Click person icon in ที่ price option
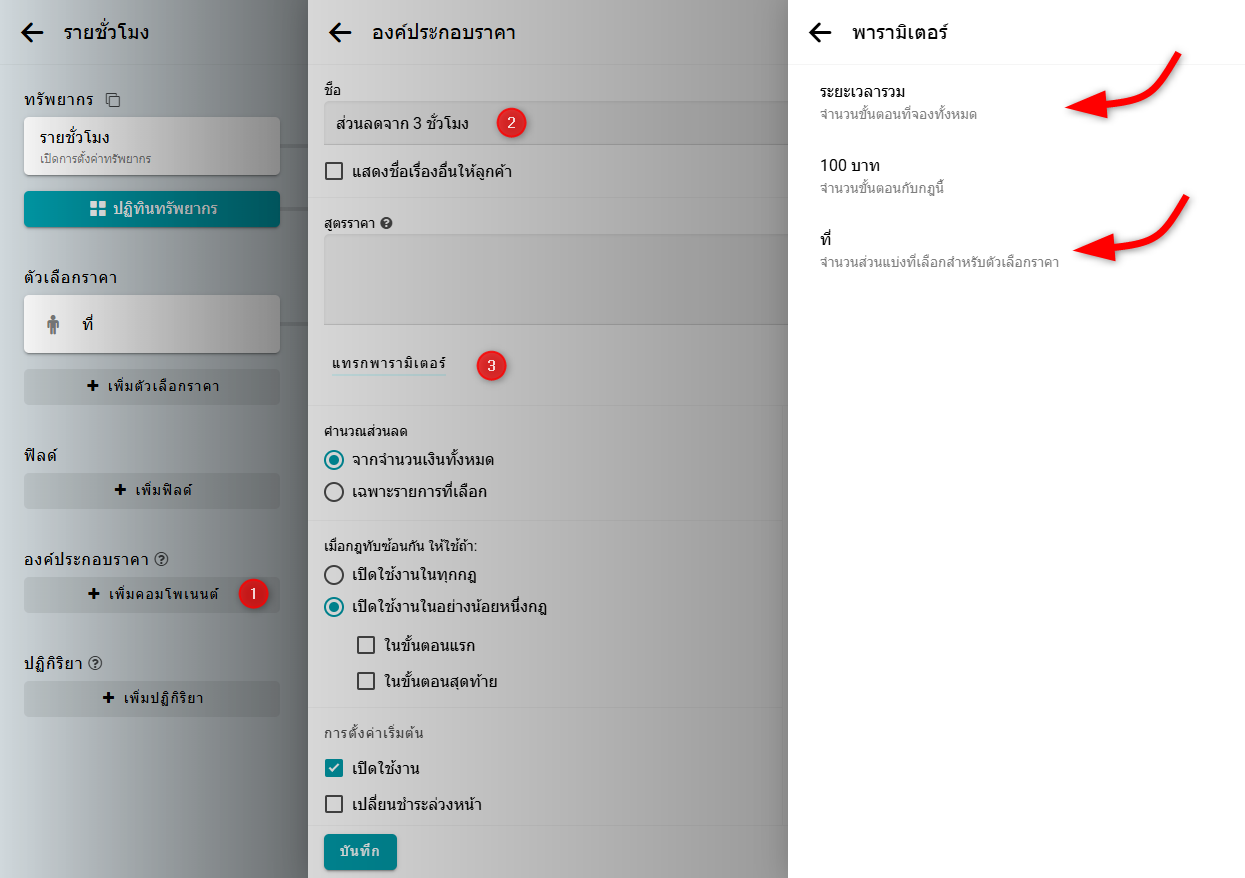1245x878 pixels. pos(53,325)
